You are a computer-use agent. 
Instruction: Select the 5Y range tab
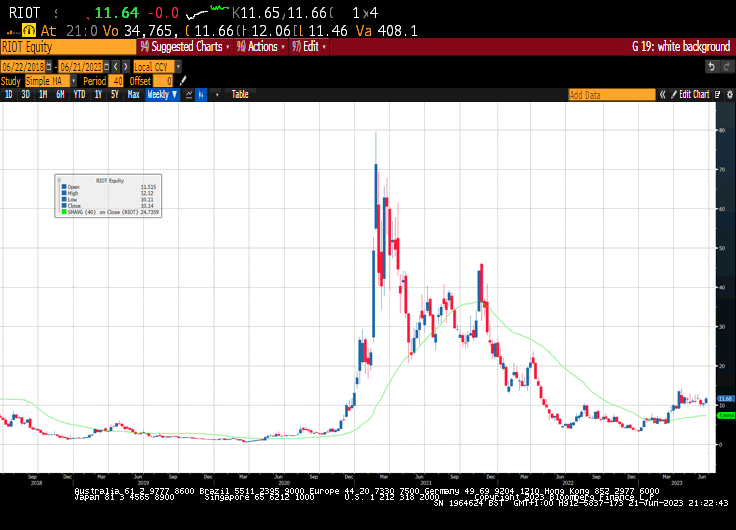tap(115, 94)
